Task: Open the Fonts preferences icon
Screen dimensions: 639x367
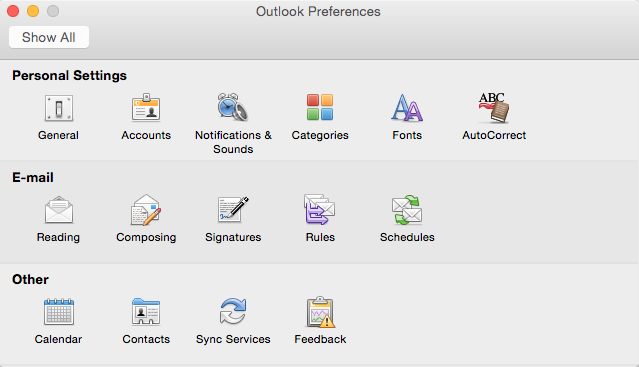Action: [407, 108]
